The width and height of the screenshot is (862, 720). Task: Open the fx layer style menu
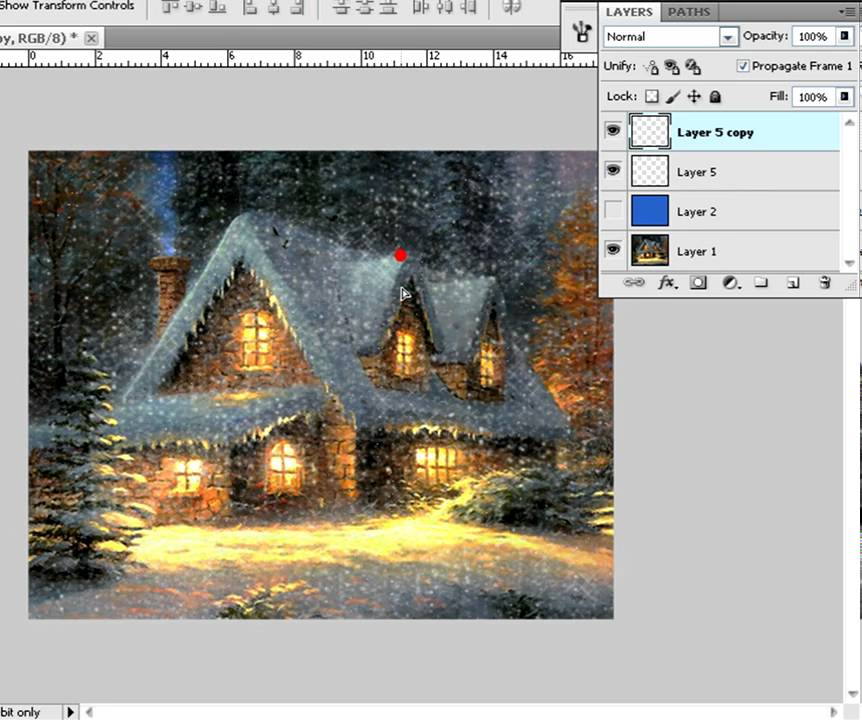[x=667, y=283]
